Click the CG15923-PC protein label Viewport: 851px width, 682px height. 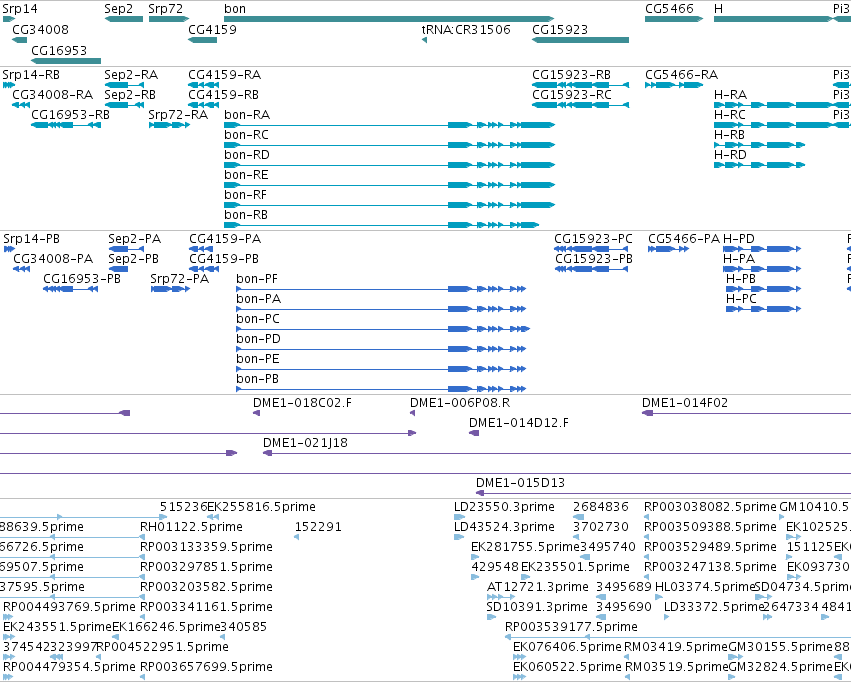593,239
